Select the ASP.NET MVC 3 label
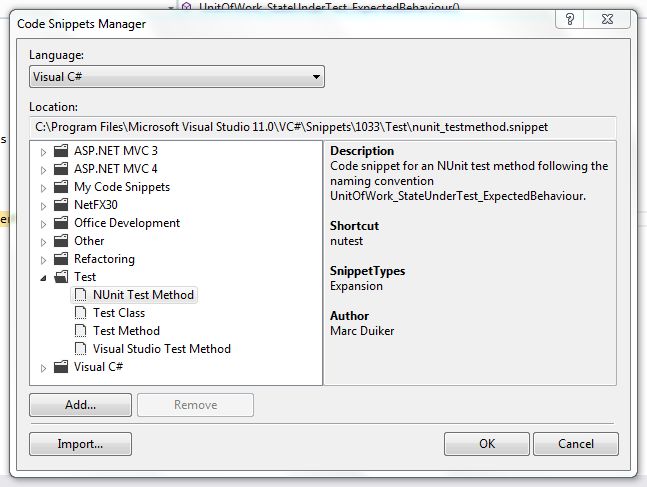The image size is (647, 487). [x=116, y=151]
